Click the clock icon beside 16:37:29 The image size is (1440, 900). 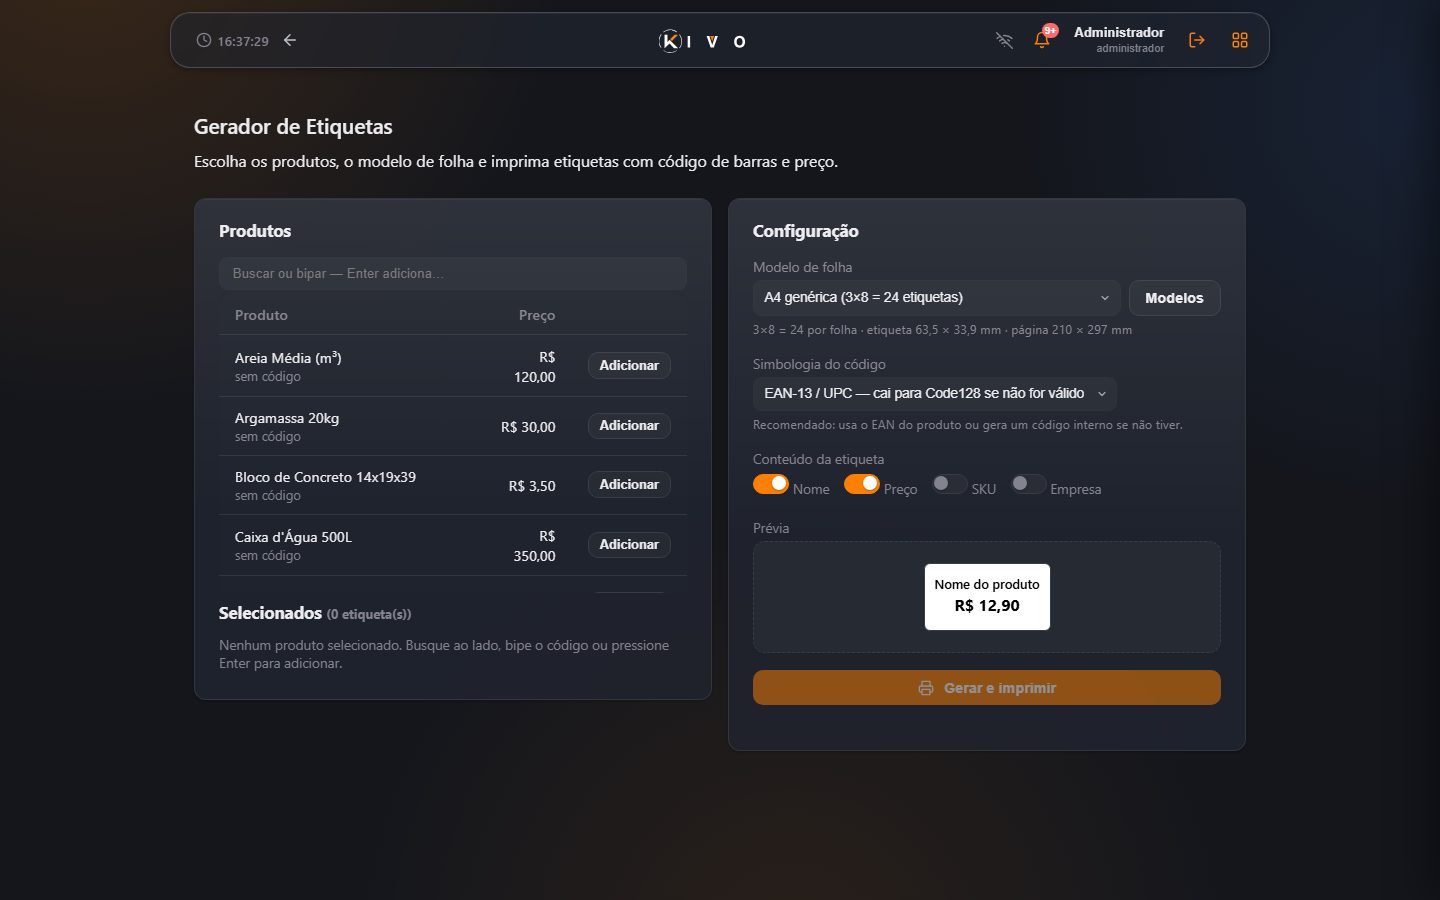204,41
